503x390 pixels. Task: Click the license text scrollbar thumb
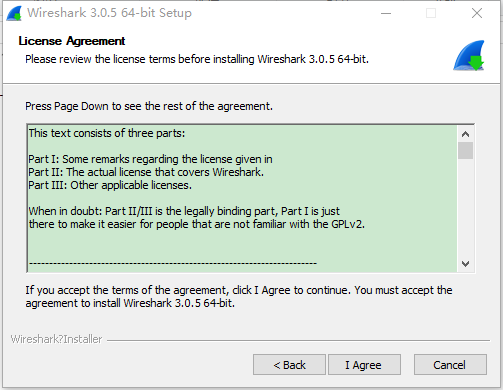click(465, 151)
